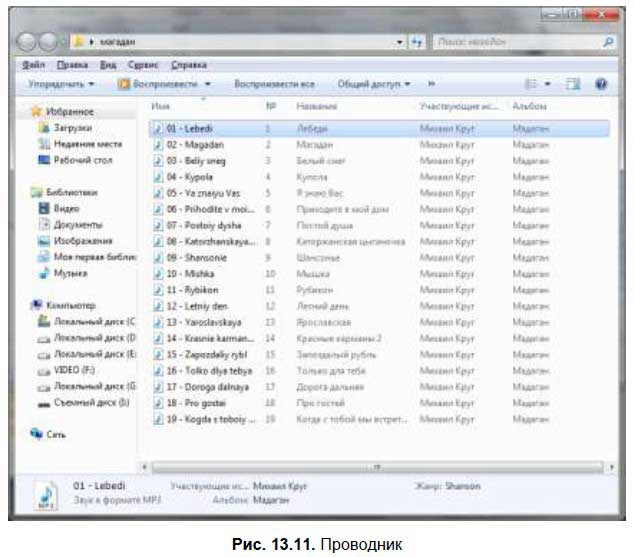Open the view options dropdown arrow
Viewport: 634px width, 557px height.
coord(547,84)
